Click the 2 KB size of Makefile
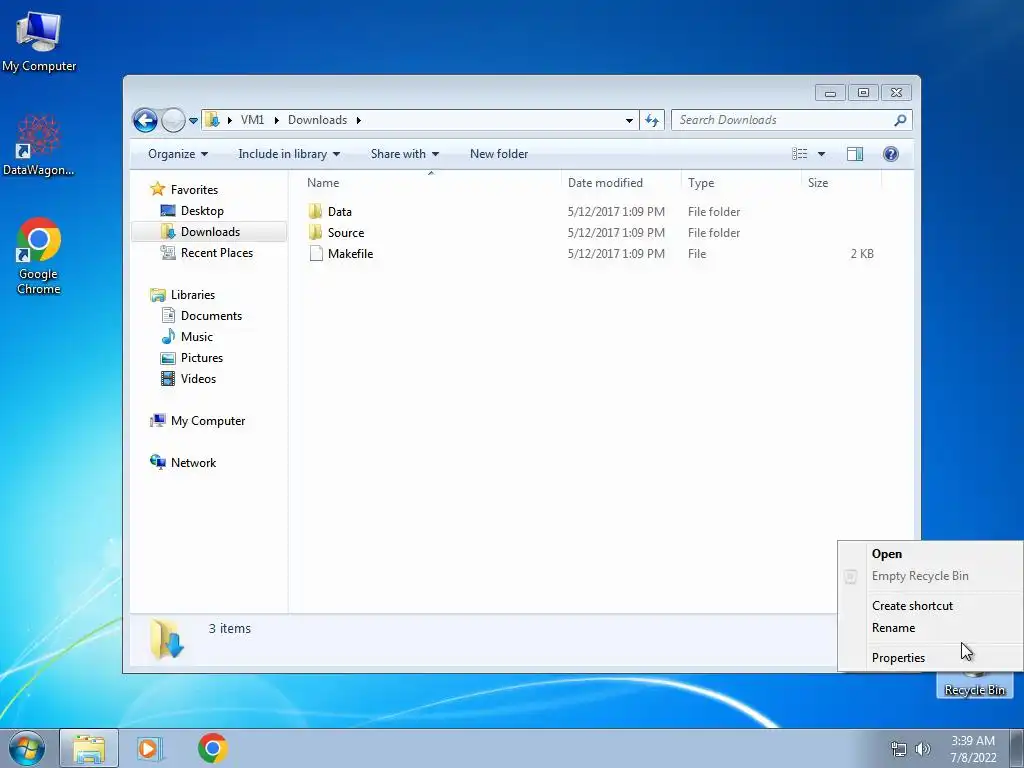Screen dimensions: 1024x768 [862, 253]
